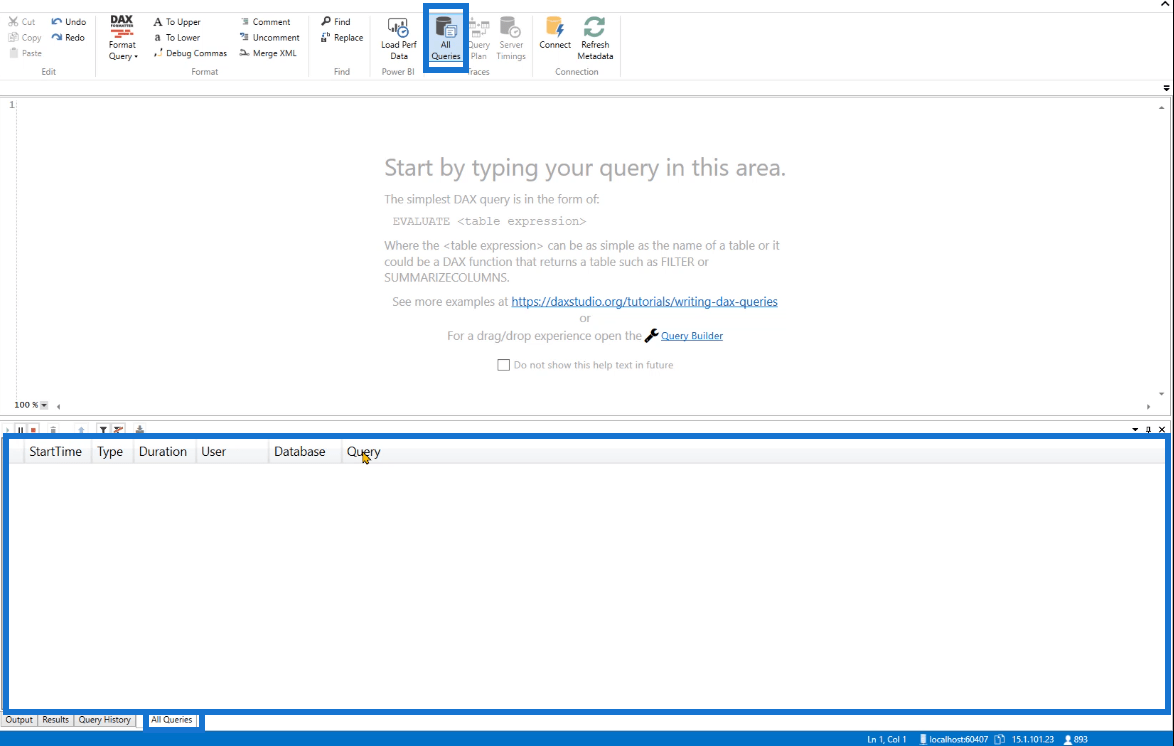Sort by the Query column header
Screen dimensions: 1174x746
(363, 452)
